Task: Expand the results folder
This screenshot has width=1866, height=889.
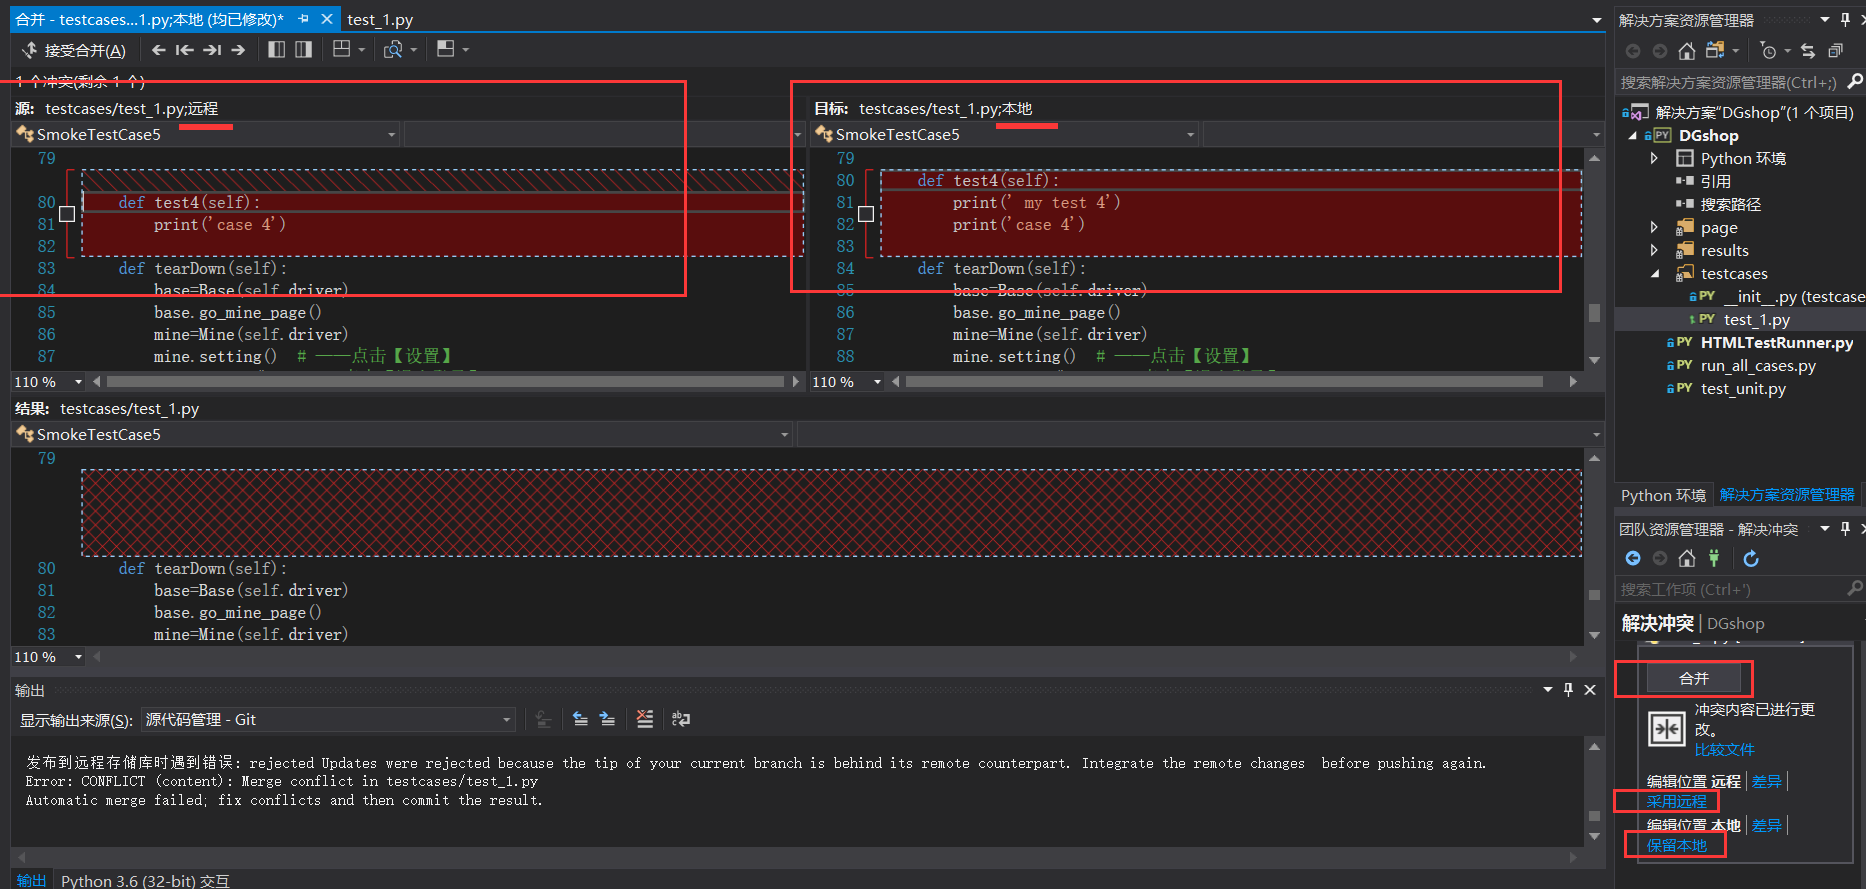Action: pos(1654,250)
